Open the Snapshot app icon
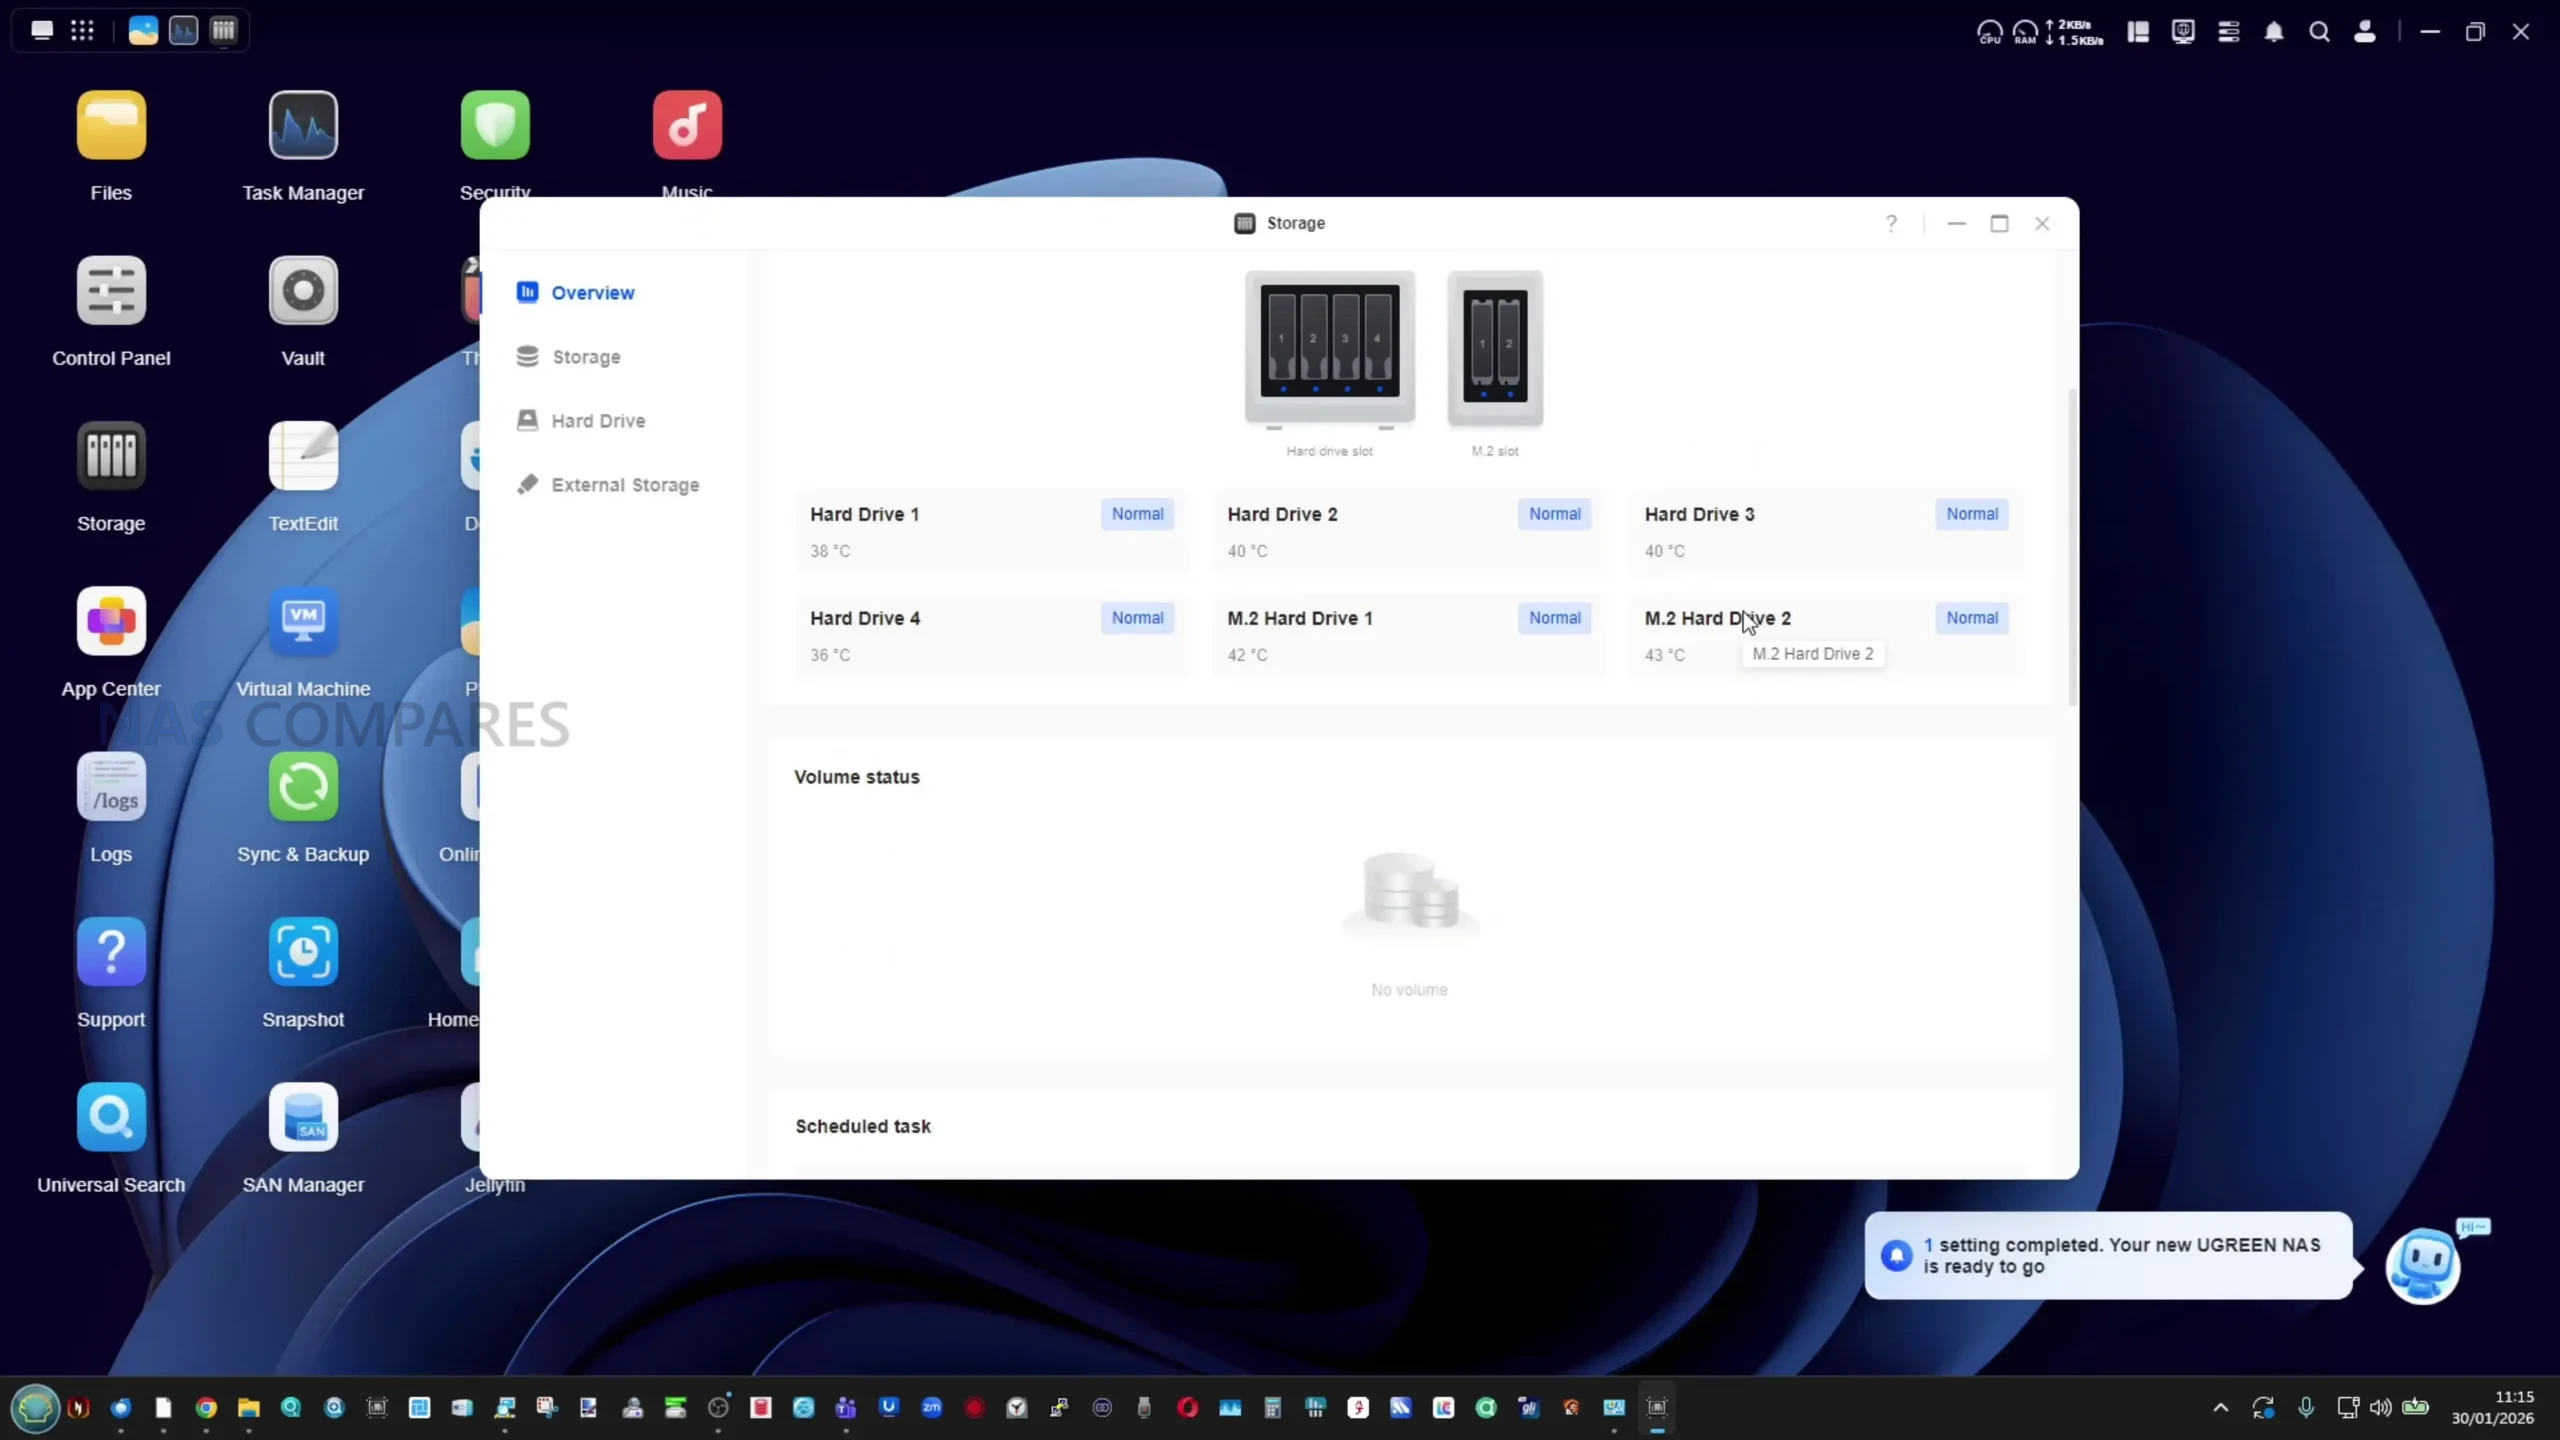The image size is (2560, 1440). (303, 953)
